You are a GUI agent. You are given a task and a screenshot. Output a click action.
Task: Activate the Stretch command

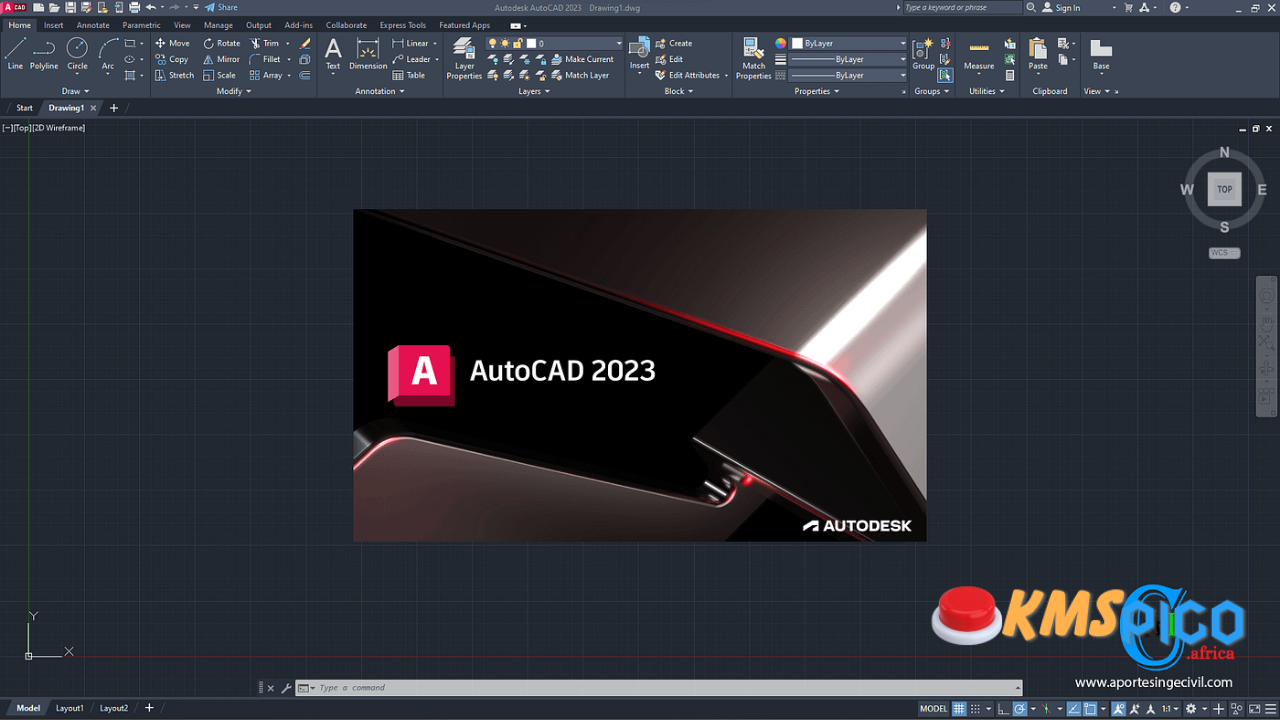click(174, 75)
